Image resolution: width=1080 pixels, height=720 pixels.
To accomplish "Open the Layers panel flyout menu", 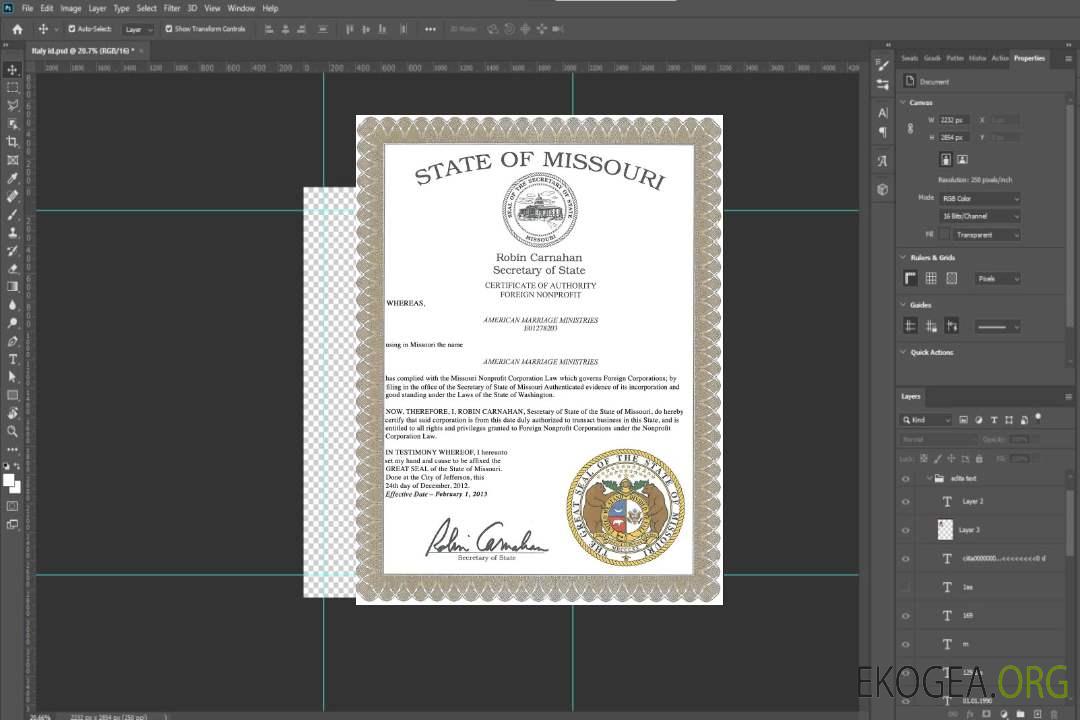I will 1068,397.
